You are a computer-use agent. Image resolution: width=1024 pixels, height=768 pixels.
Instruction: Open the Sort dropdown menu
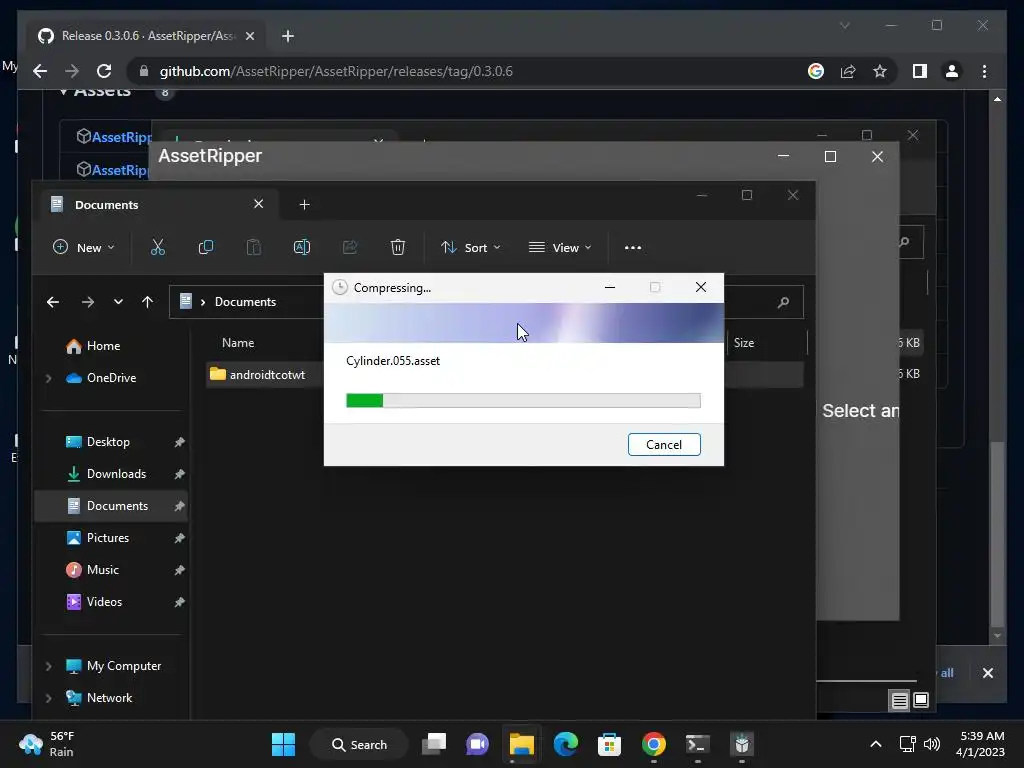coord(470,248)
